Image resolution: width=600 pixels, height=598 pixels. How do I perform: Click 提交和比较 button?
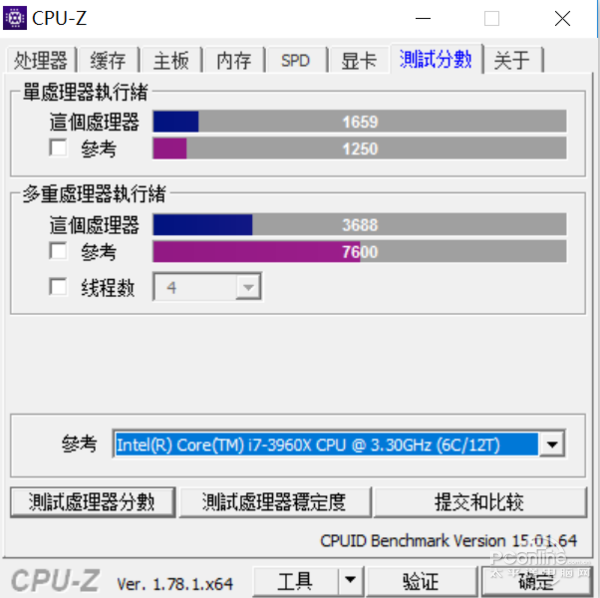pyautogui.click(x=480, y=502)
